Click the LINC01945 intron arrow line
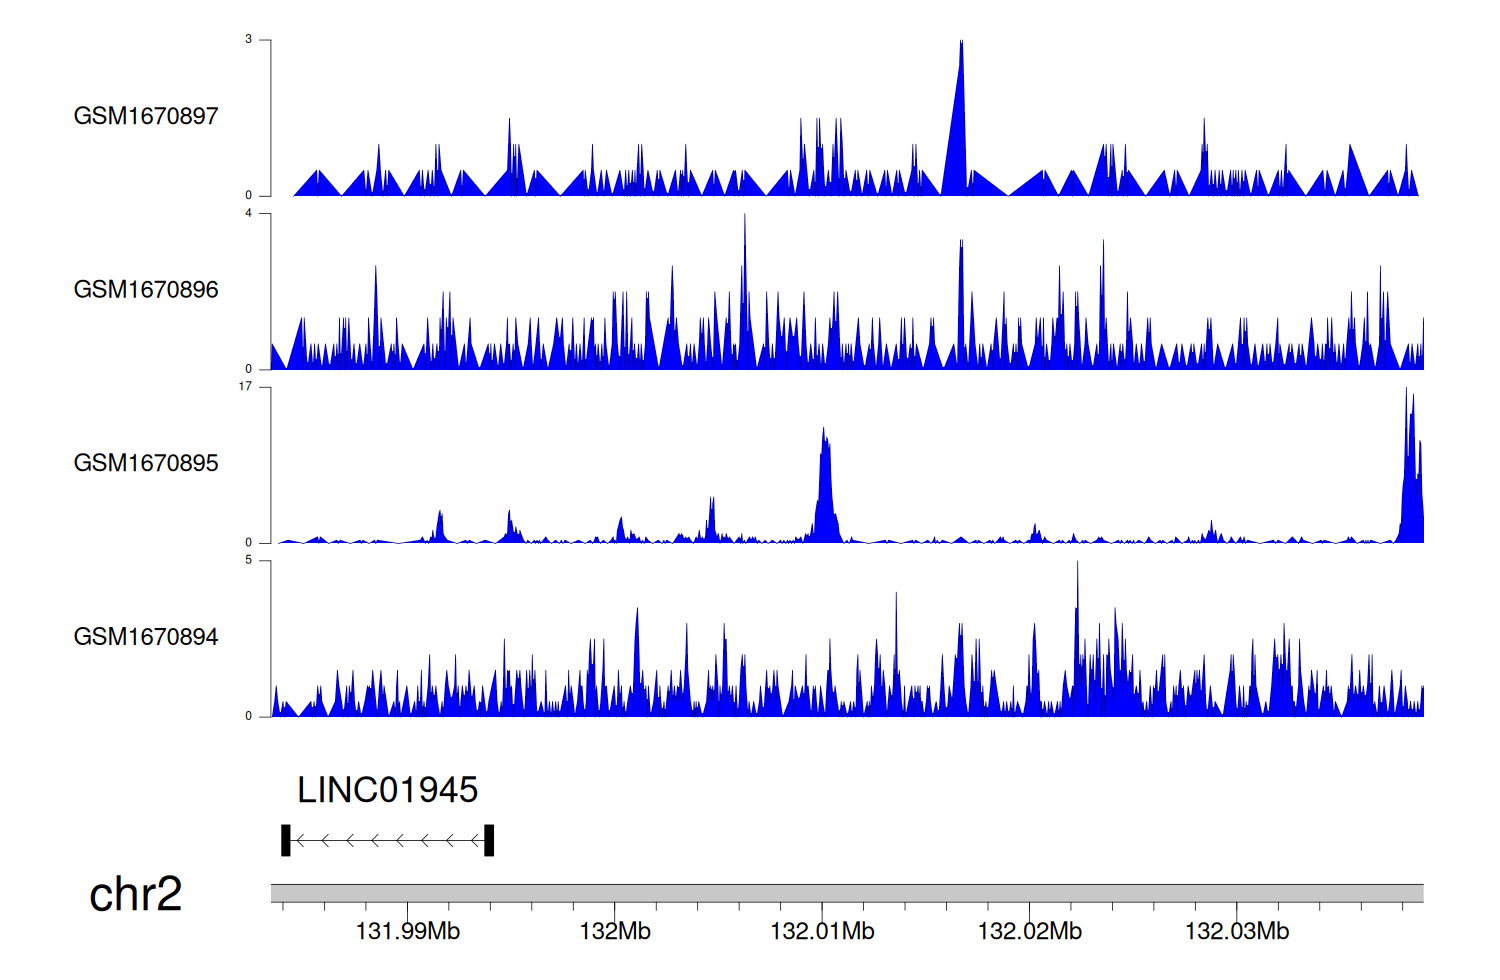The width and height of the screenshot is (1500, 980). click(x=388, y=841)
